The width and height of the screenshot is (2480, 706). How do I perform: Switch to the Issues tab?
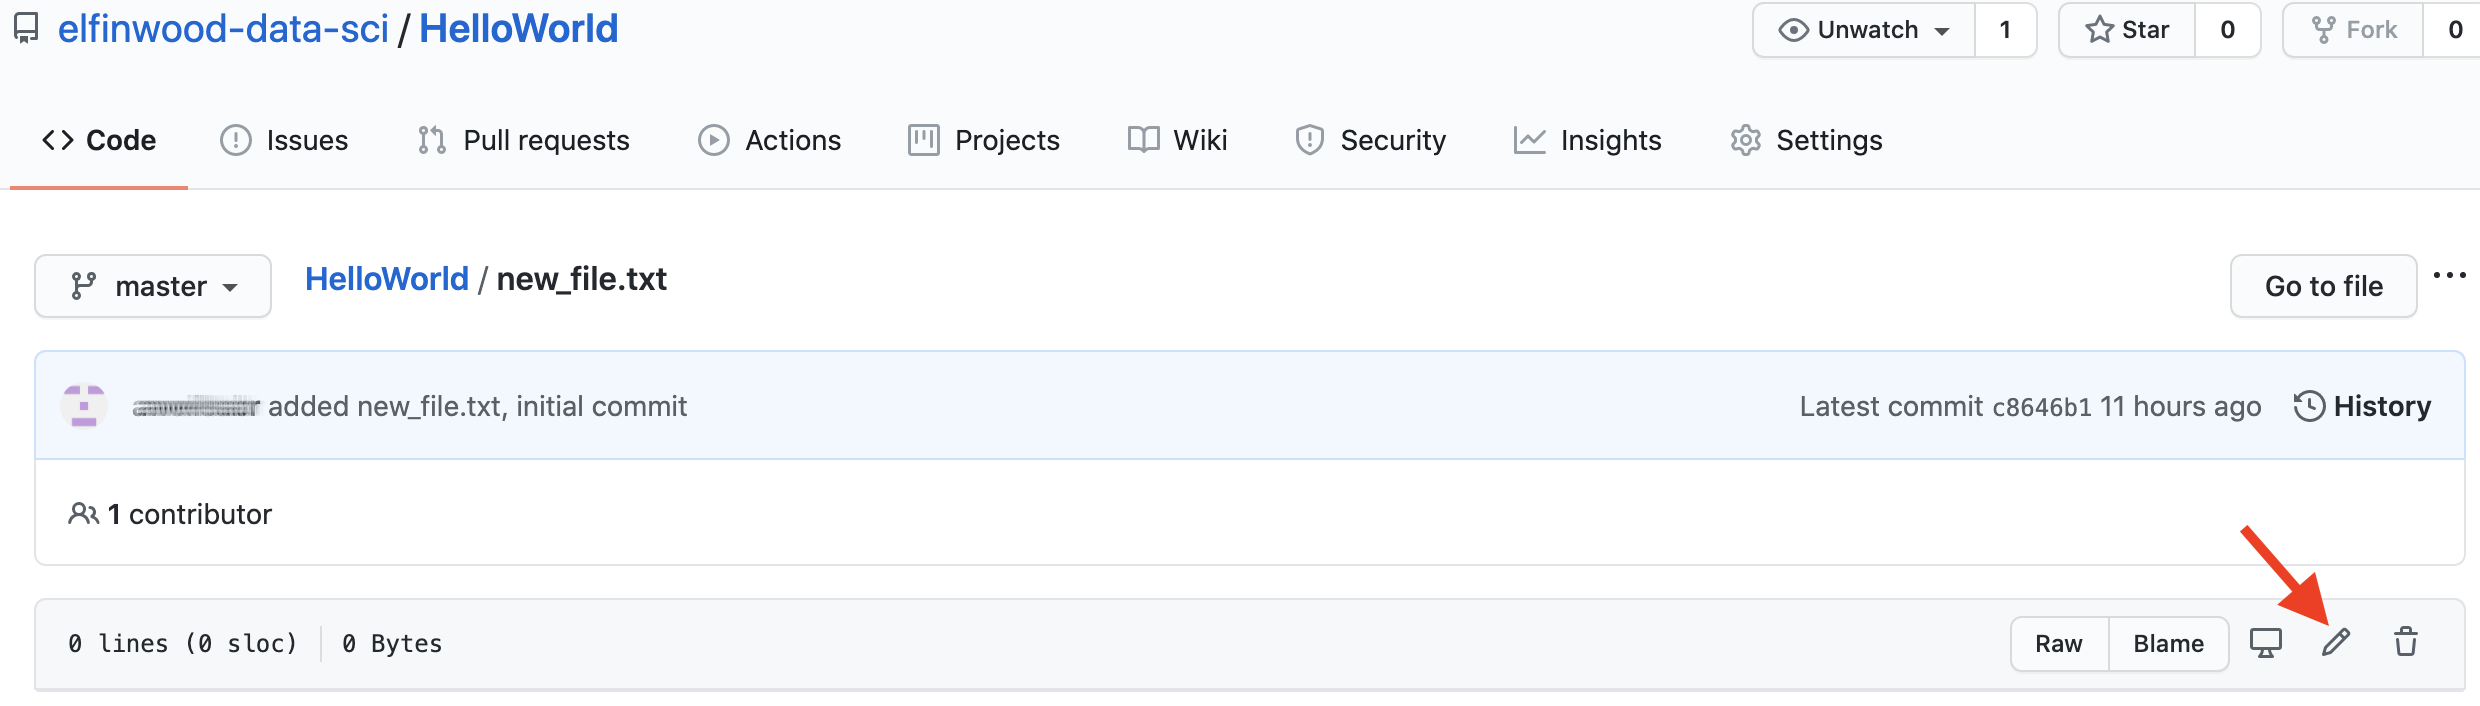click(285, 140)
